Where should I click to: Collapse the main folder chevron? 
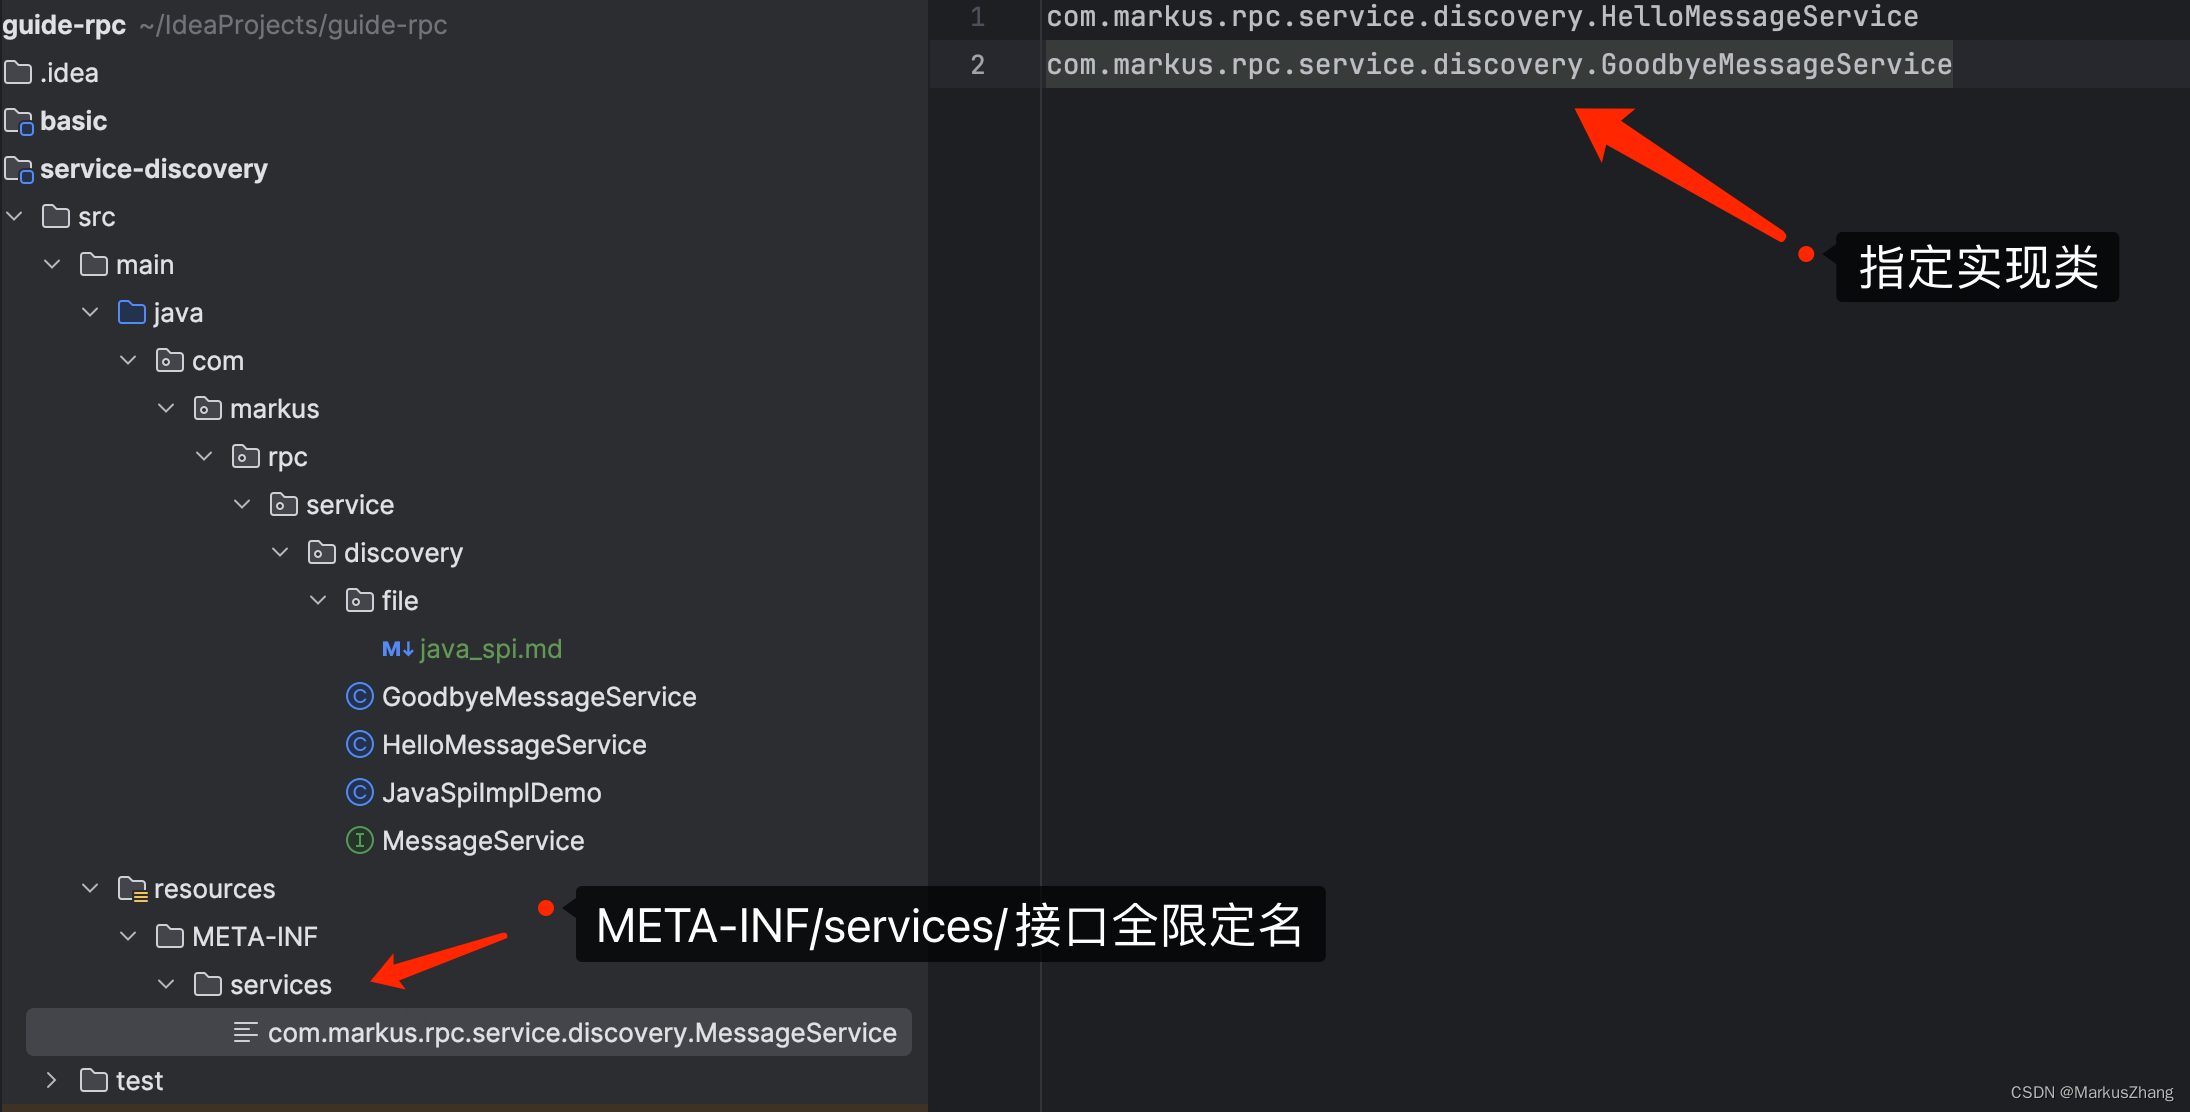coord(53,264)
